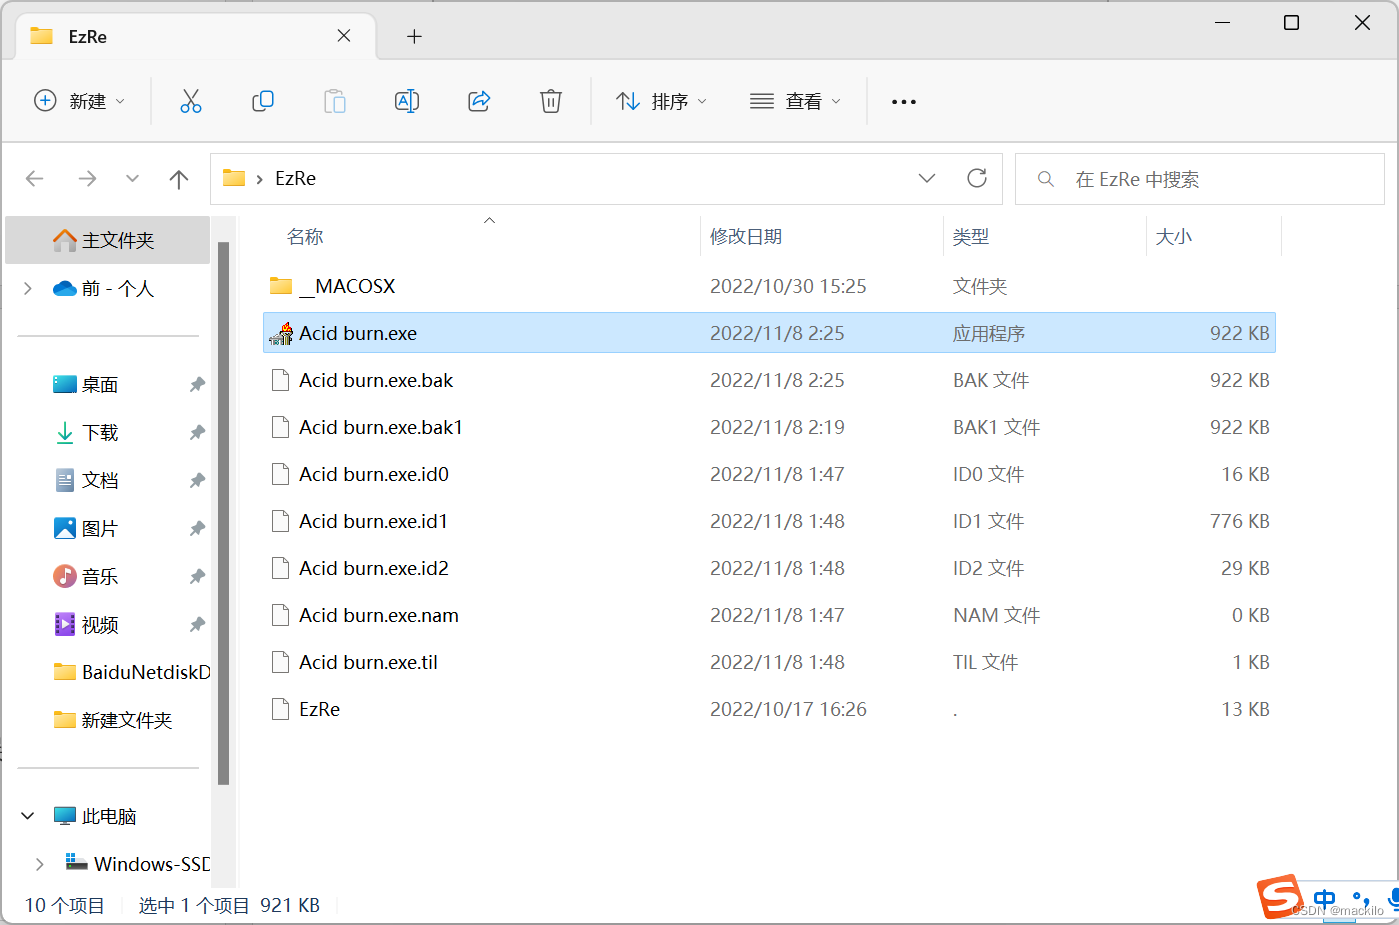
Task: Open the 主文件夹 home item
Action: pos(108,240)
